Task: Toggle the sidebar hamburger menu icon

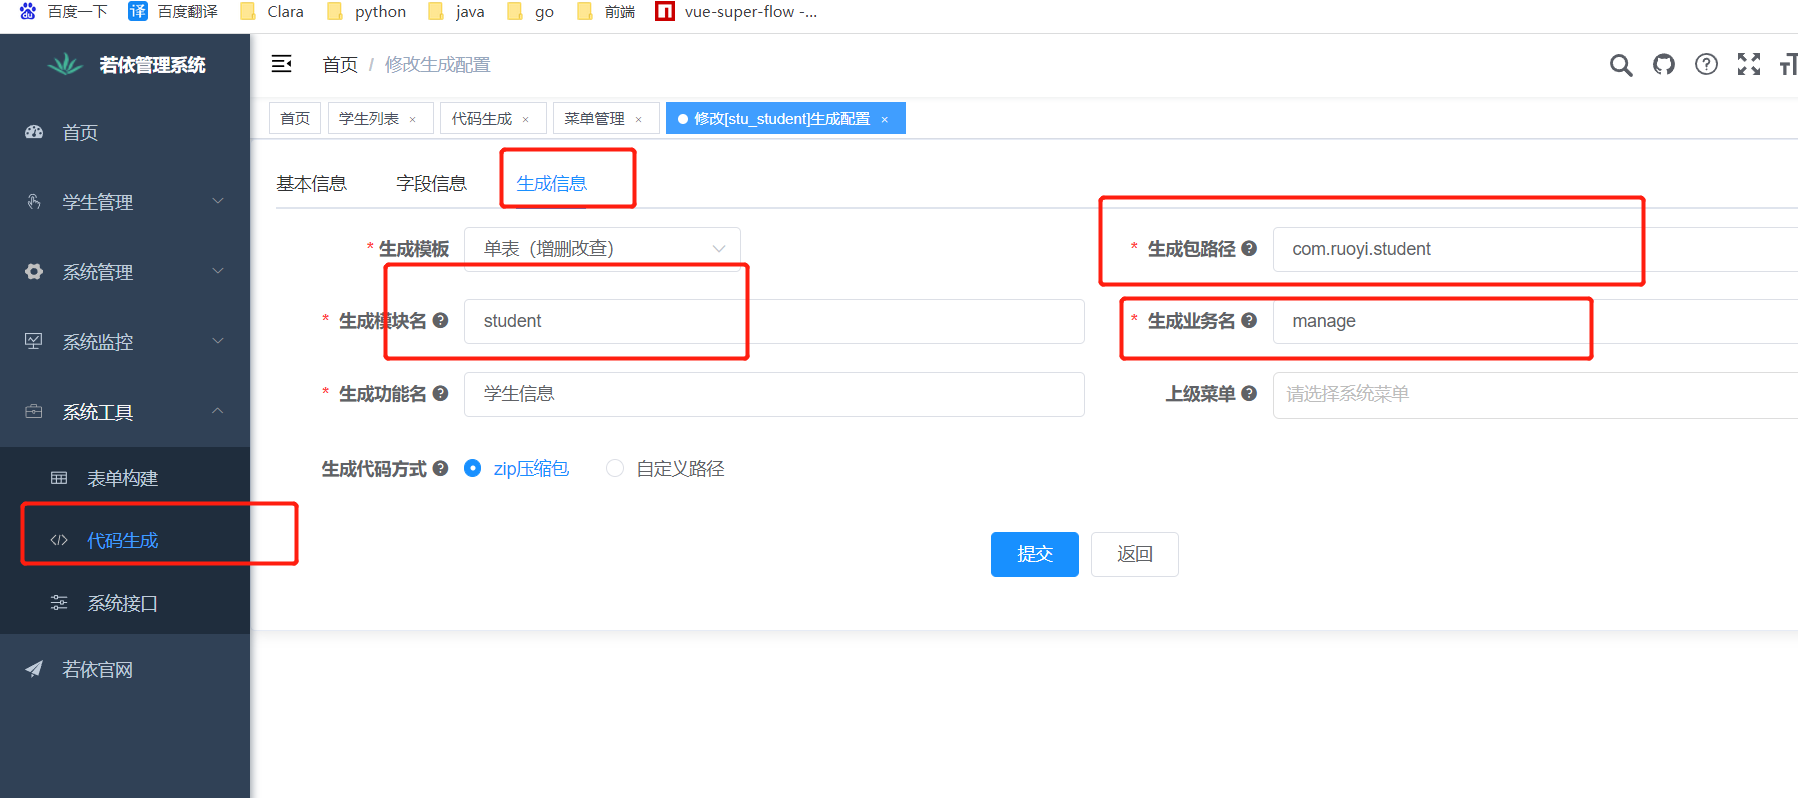Action: click(282, 64)
